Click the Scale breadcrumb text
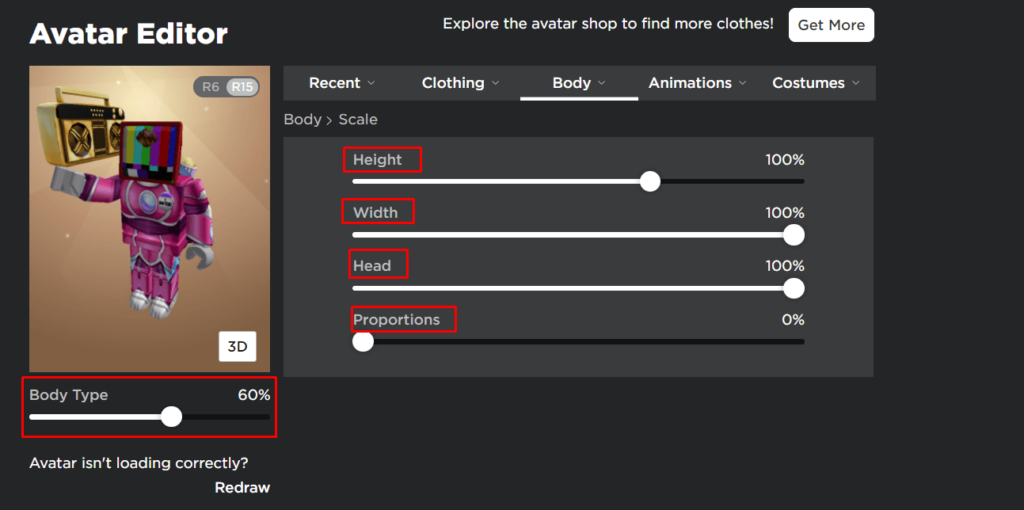 pyautogui.click(x=358, y=120)
